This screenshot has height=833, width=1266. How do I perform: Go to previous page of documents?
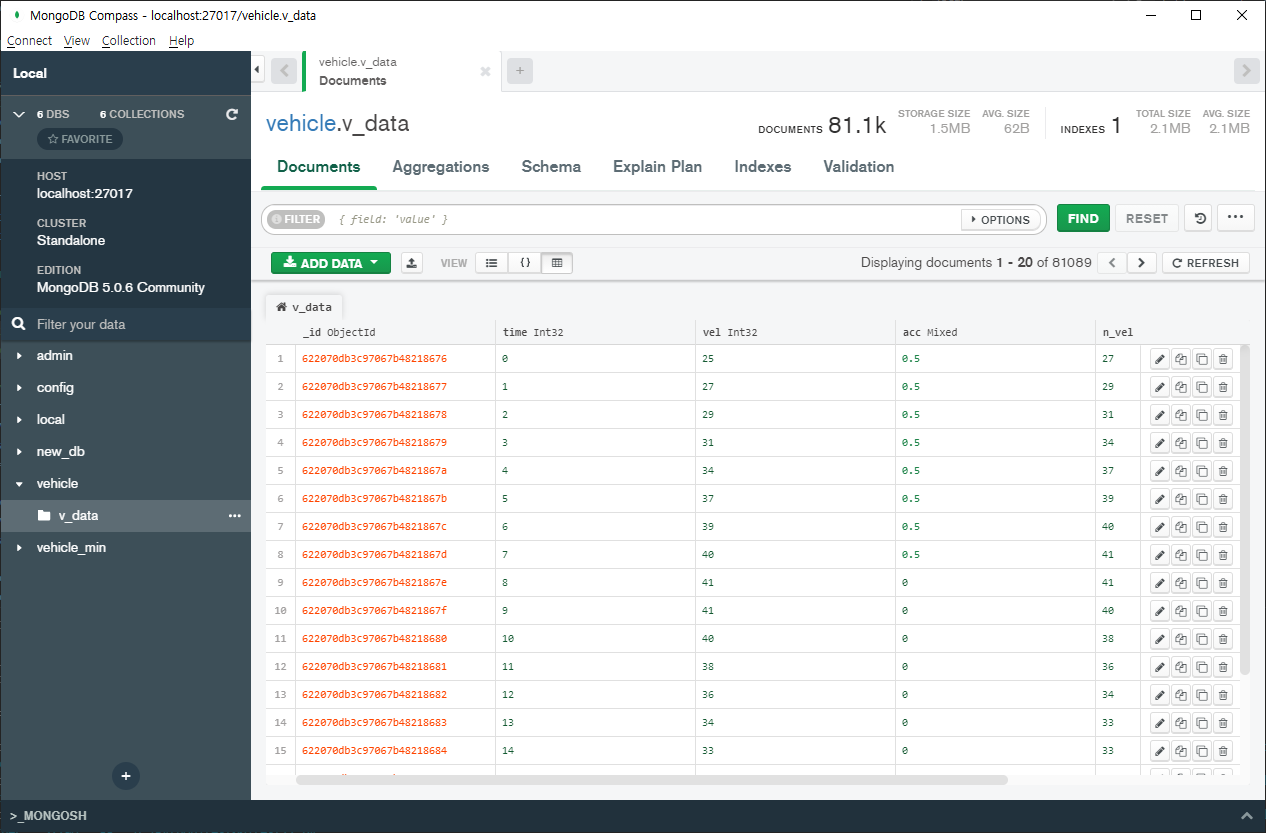pos(1111,263)
